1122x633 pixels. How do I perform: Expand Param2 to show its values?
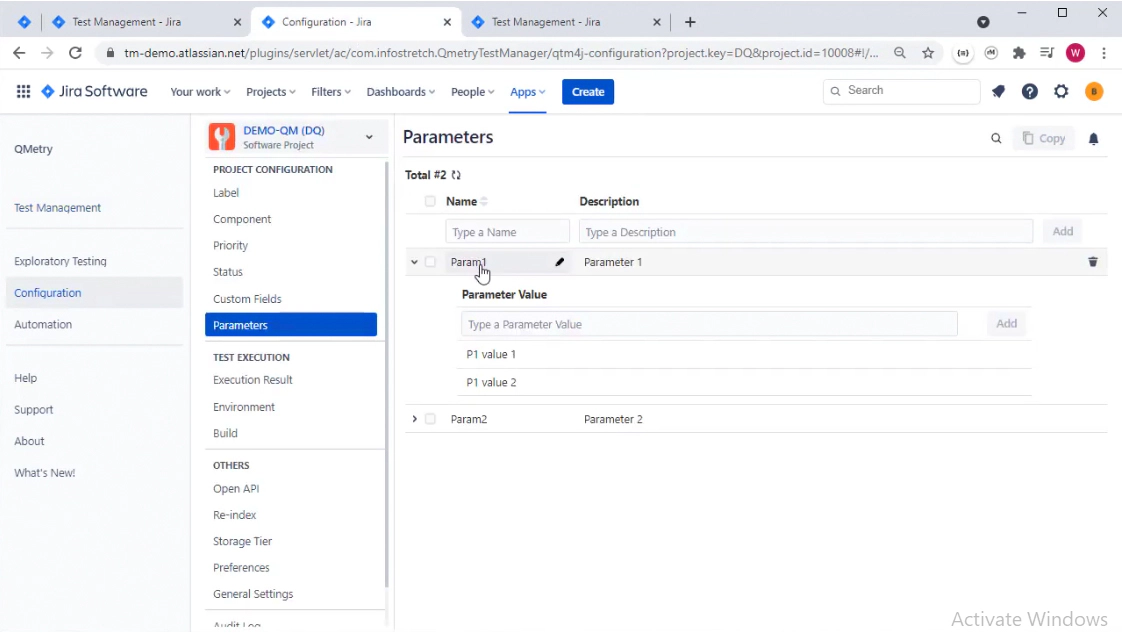(x=415, y=419)
